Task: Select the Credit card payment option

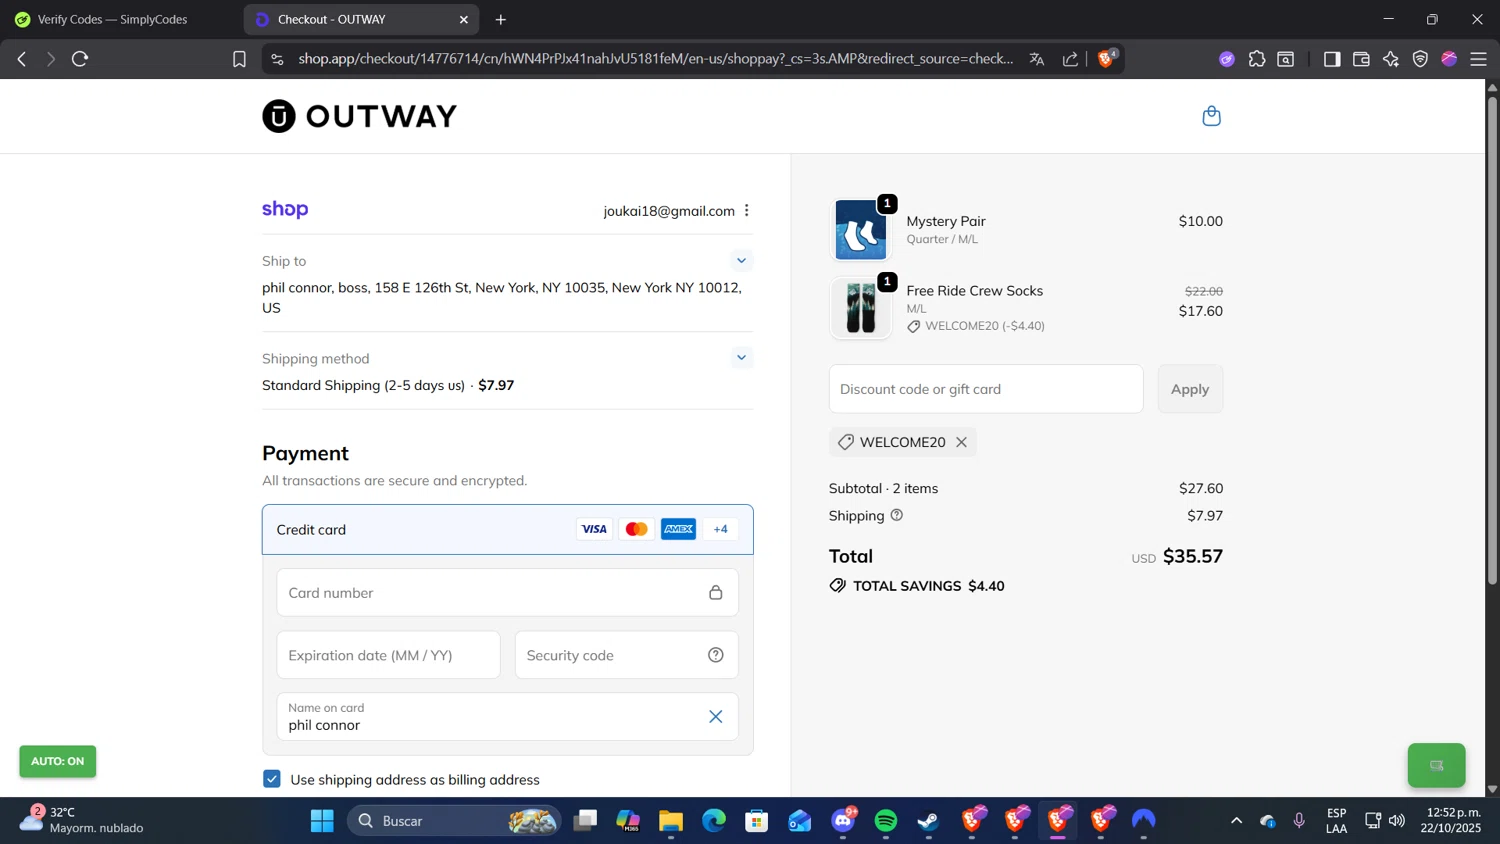Action: pos(508,529)
